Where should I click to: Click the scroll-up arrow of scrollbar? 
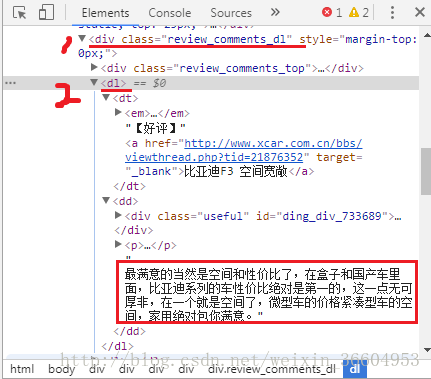click(x=426, y=35)
